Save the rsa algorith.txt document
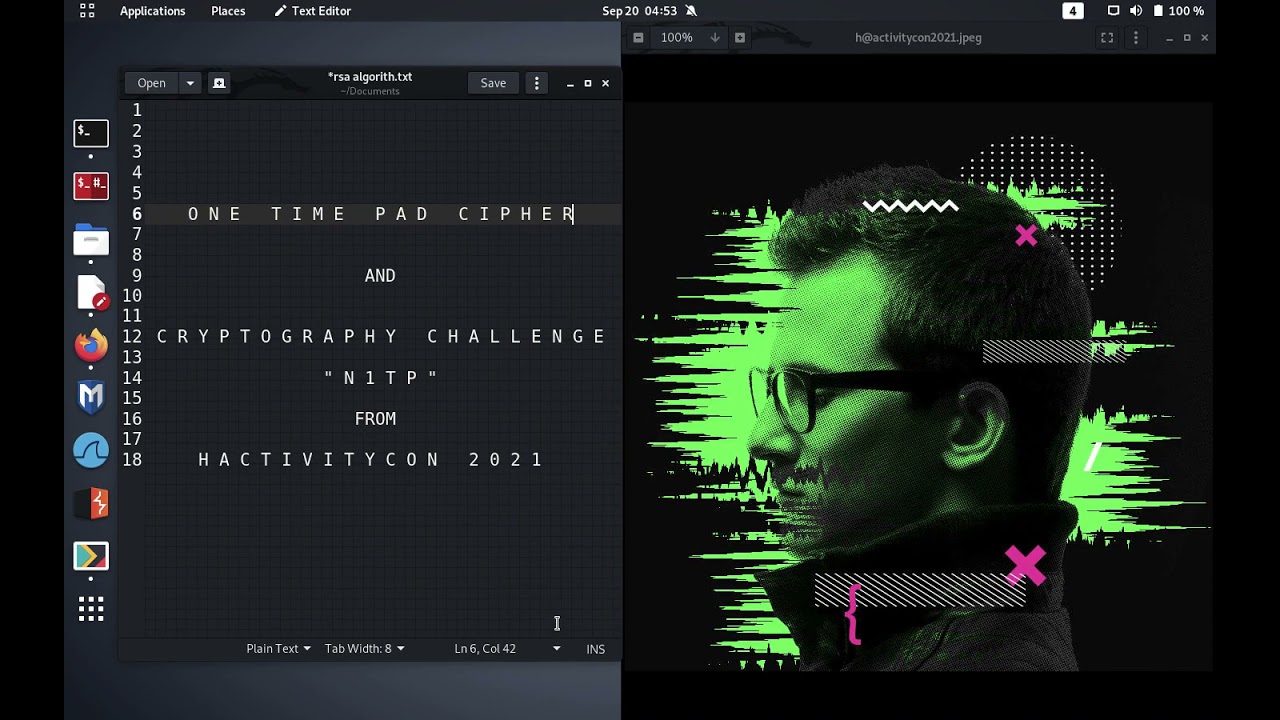The height and width of the screenshot is (720, 1280). tap(493, 83)
